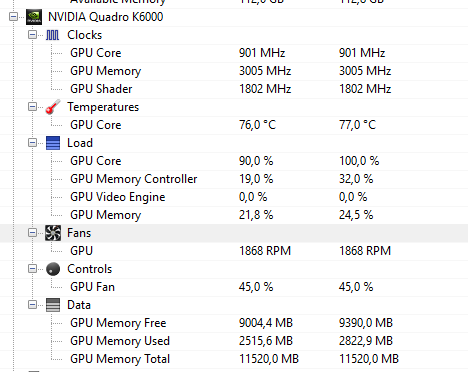Collapse the Load section
468x372 pixels.
32,143
